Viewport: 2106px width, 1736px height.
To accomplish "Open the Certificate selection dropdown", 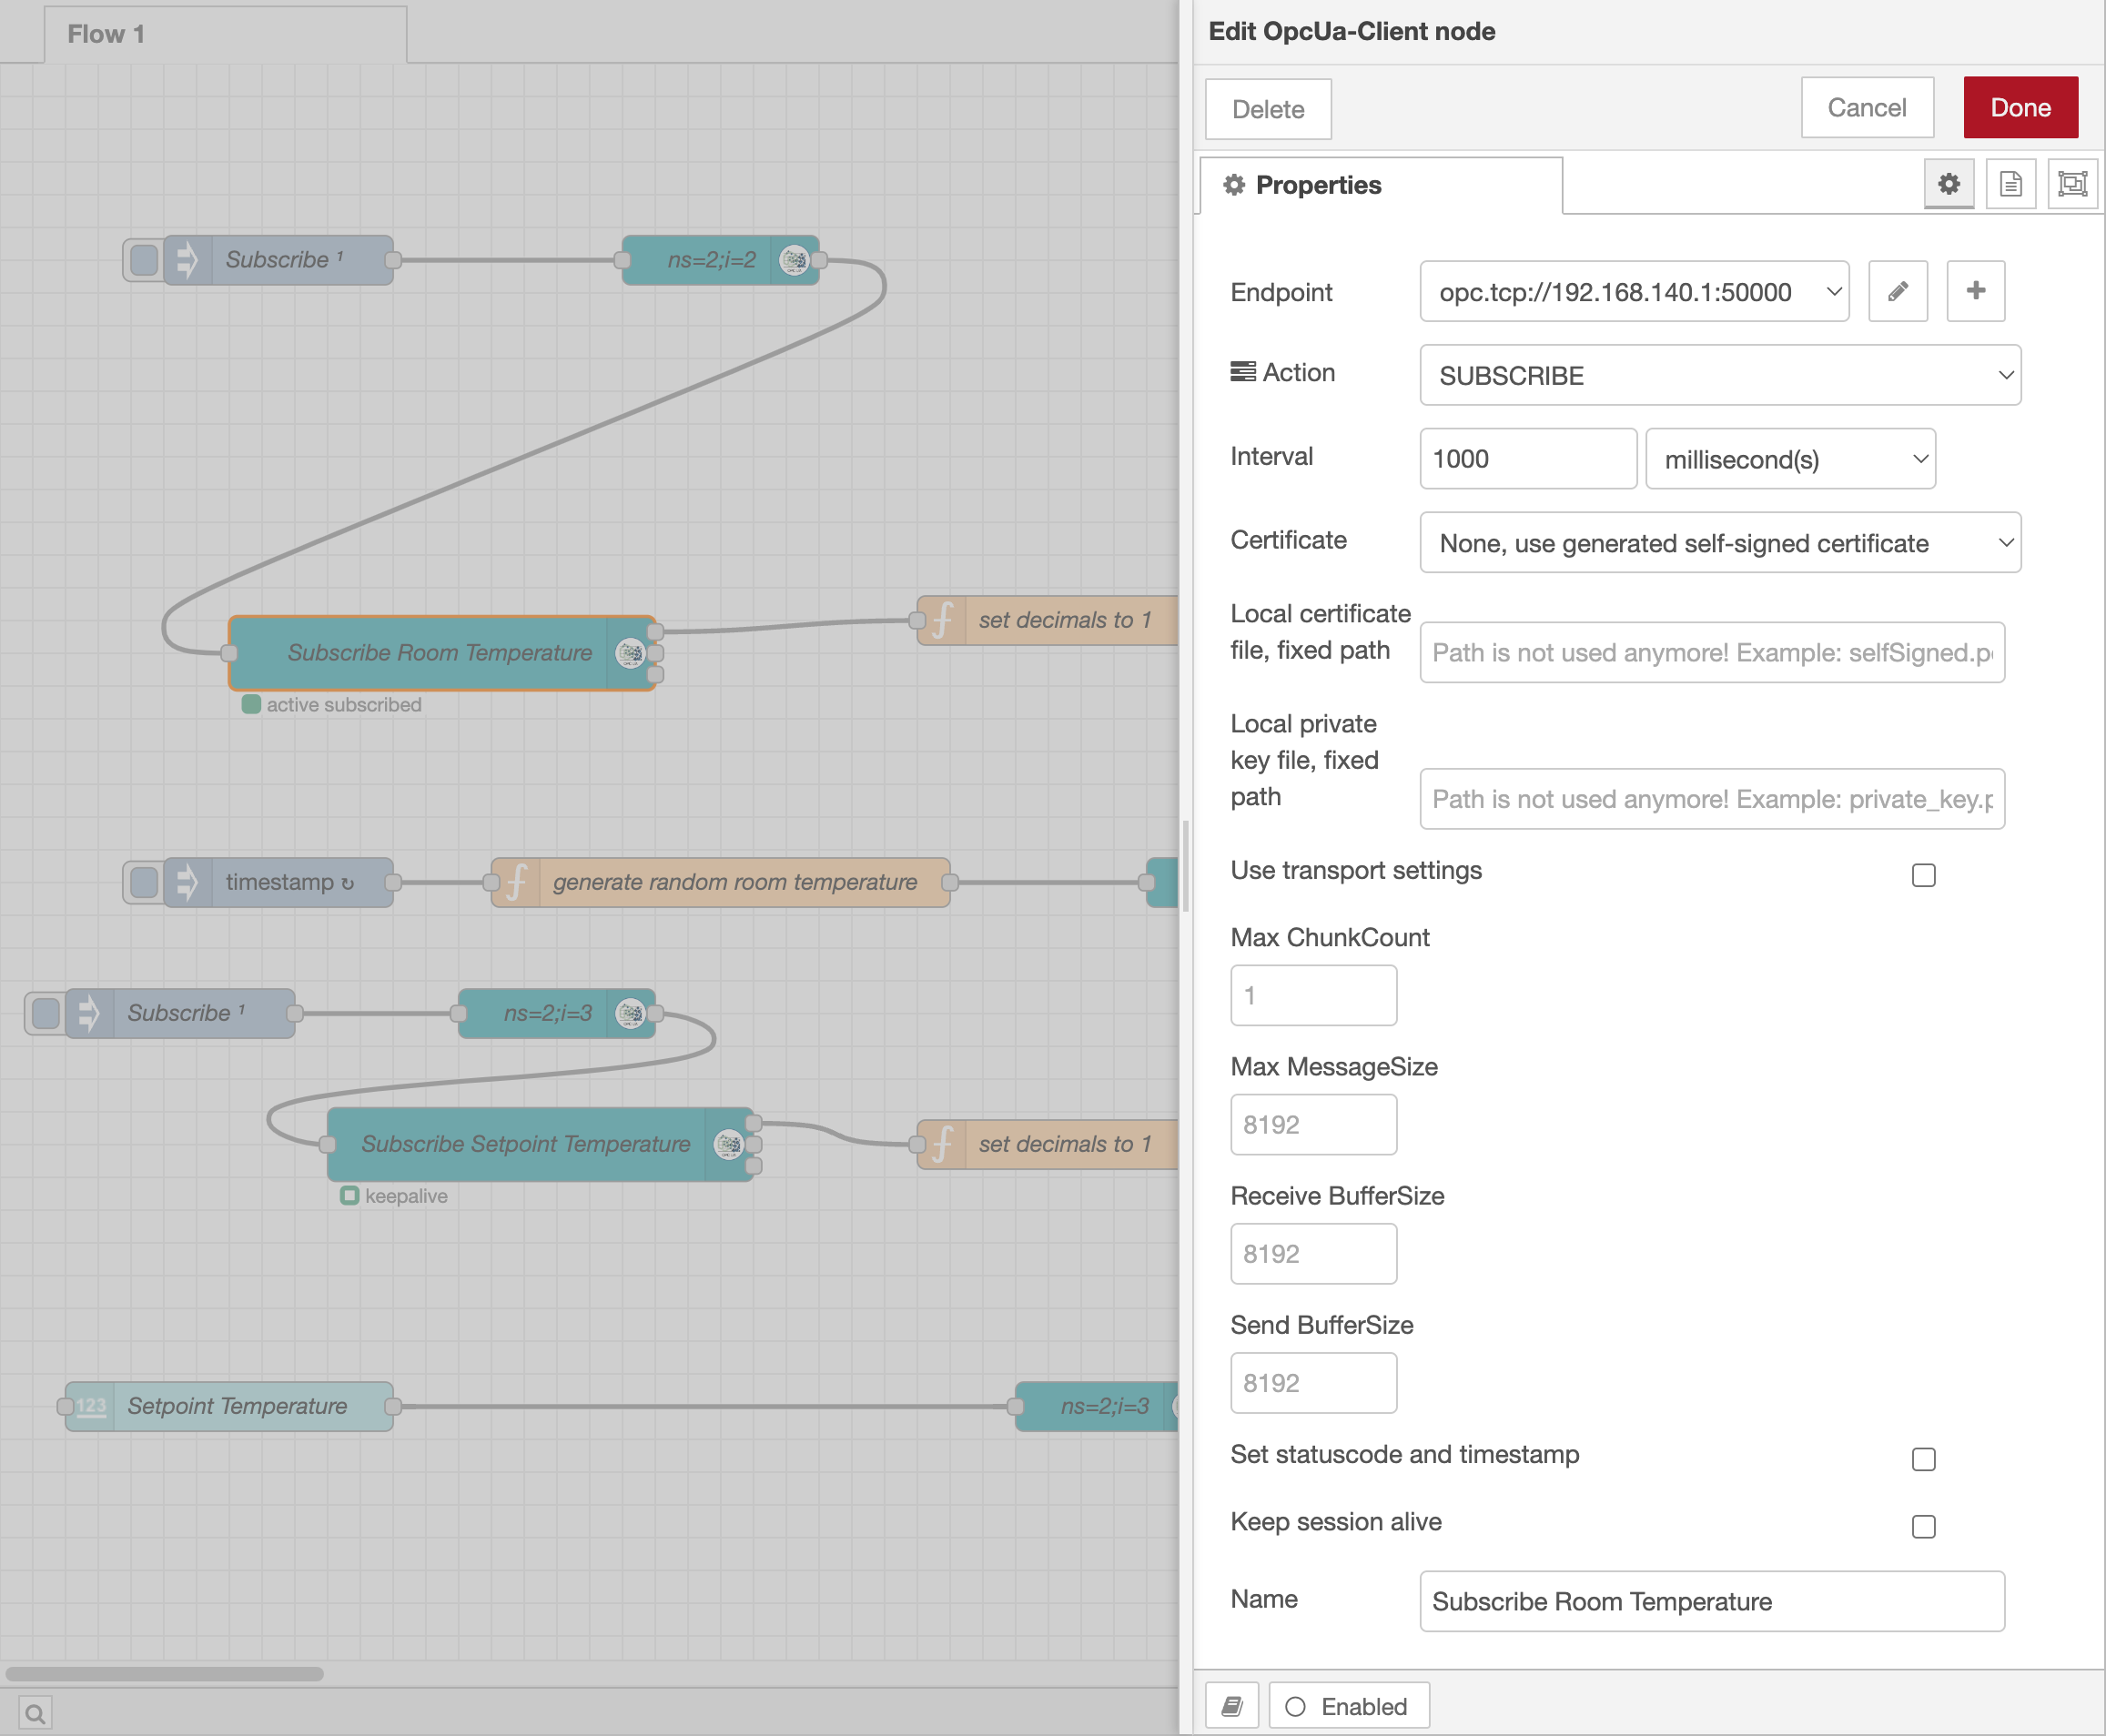I will 1719,542.
